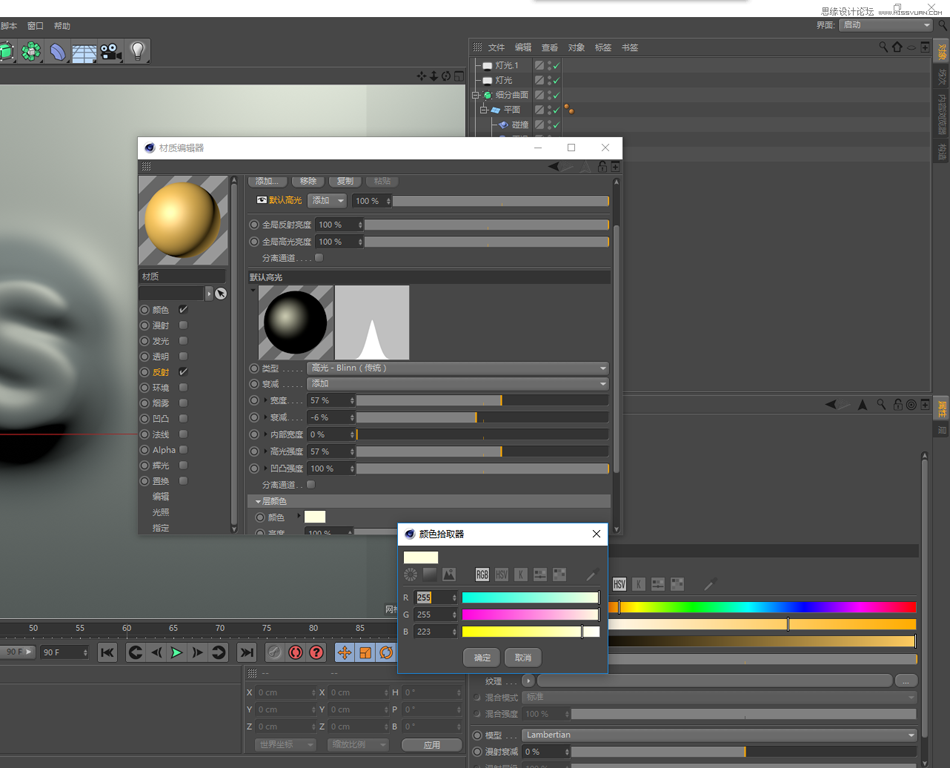Uncheck the 反射 channel checkbox
Screen dimensions: 950x768
183,372
